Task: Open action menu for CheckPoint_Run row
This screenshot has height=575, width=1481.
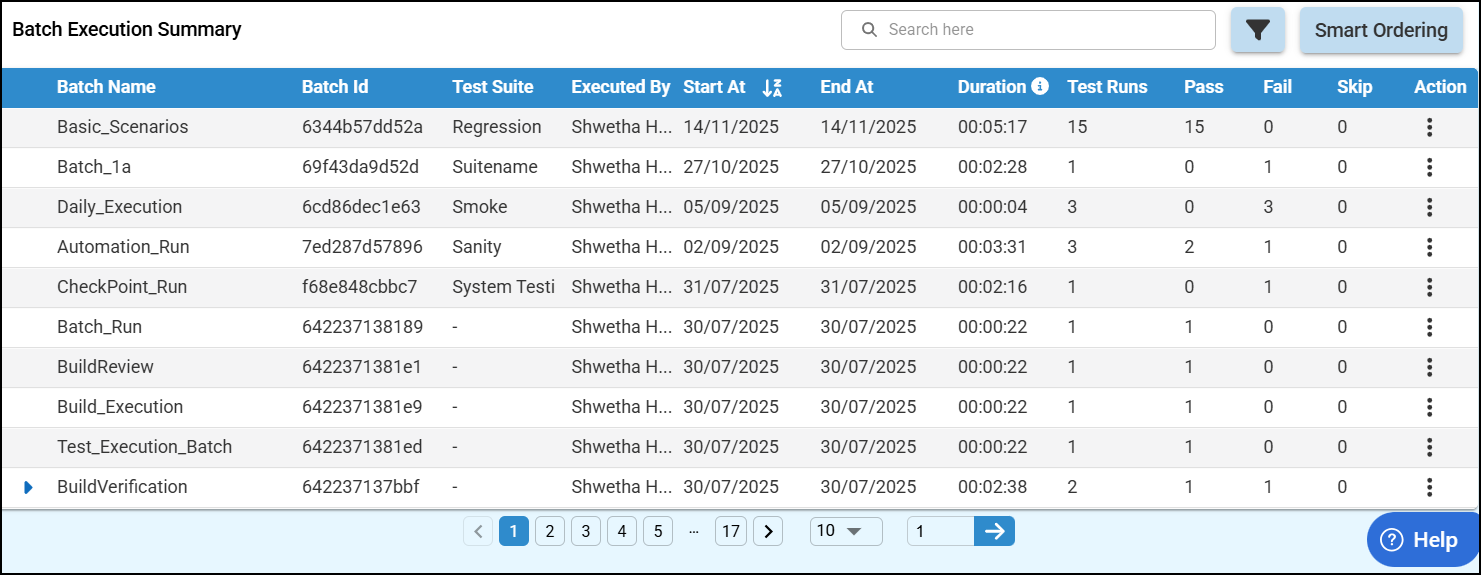Action: coord(1430,287)
